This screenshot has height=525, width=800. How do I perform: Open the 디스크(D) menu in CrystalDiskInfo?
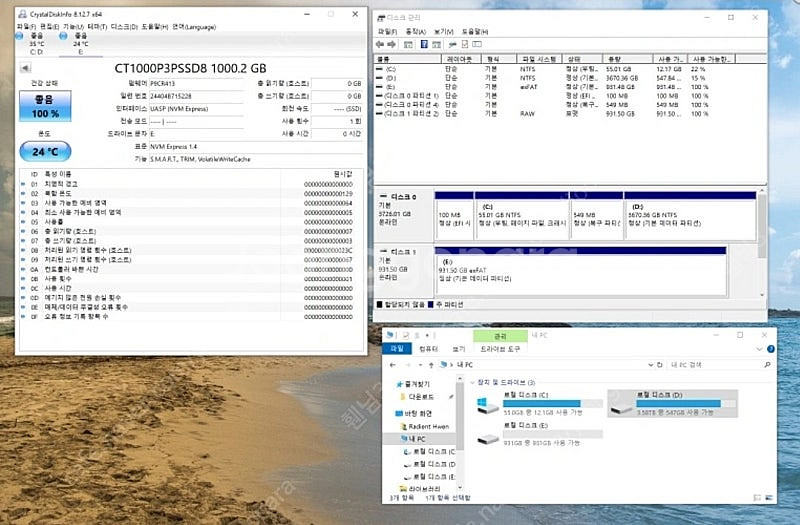pyautogui.click(x=124, y=27)
